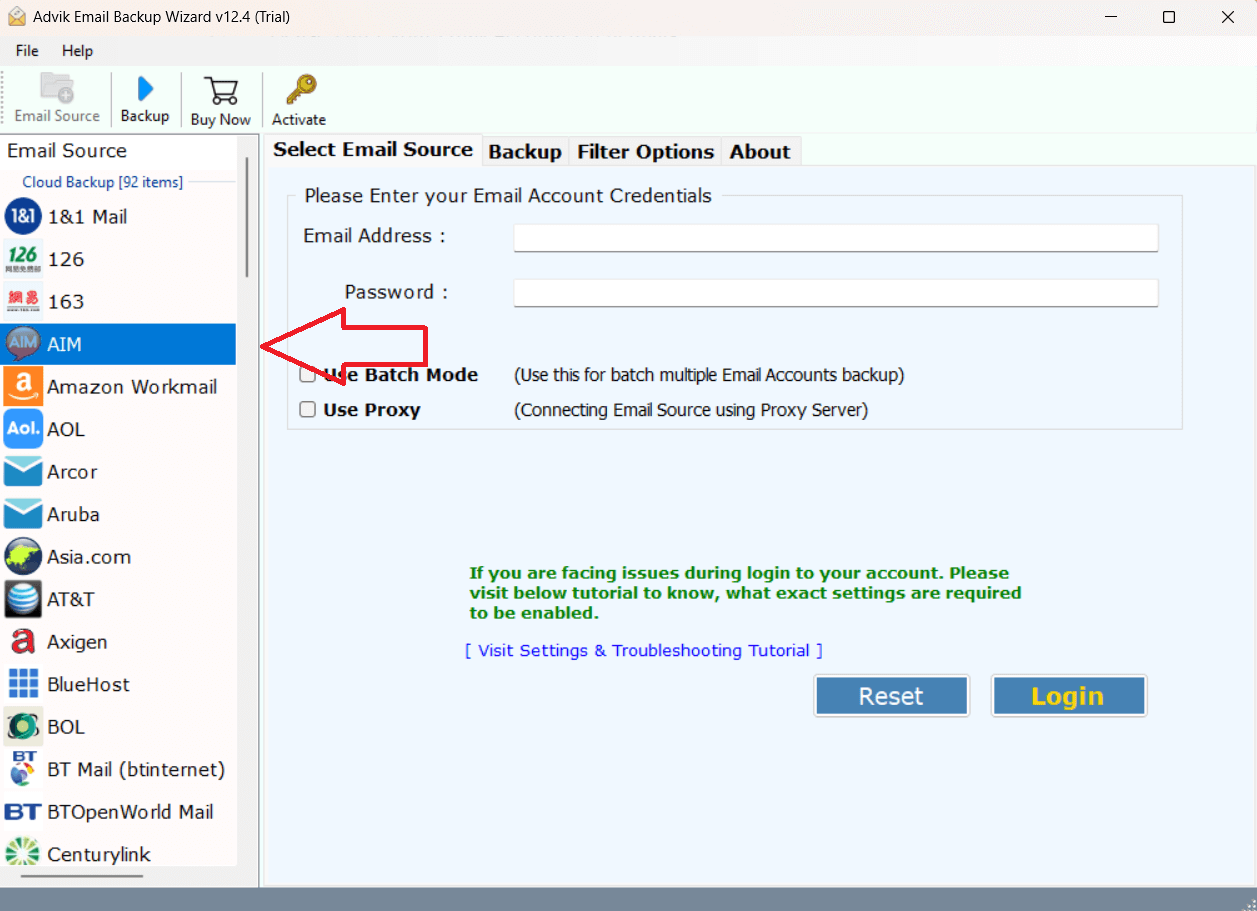Image resolution: width=1257 pixels, height=911 pixels.
Task: Enable the Use Proxy checkbox
Action: (307, 409)
